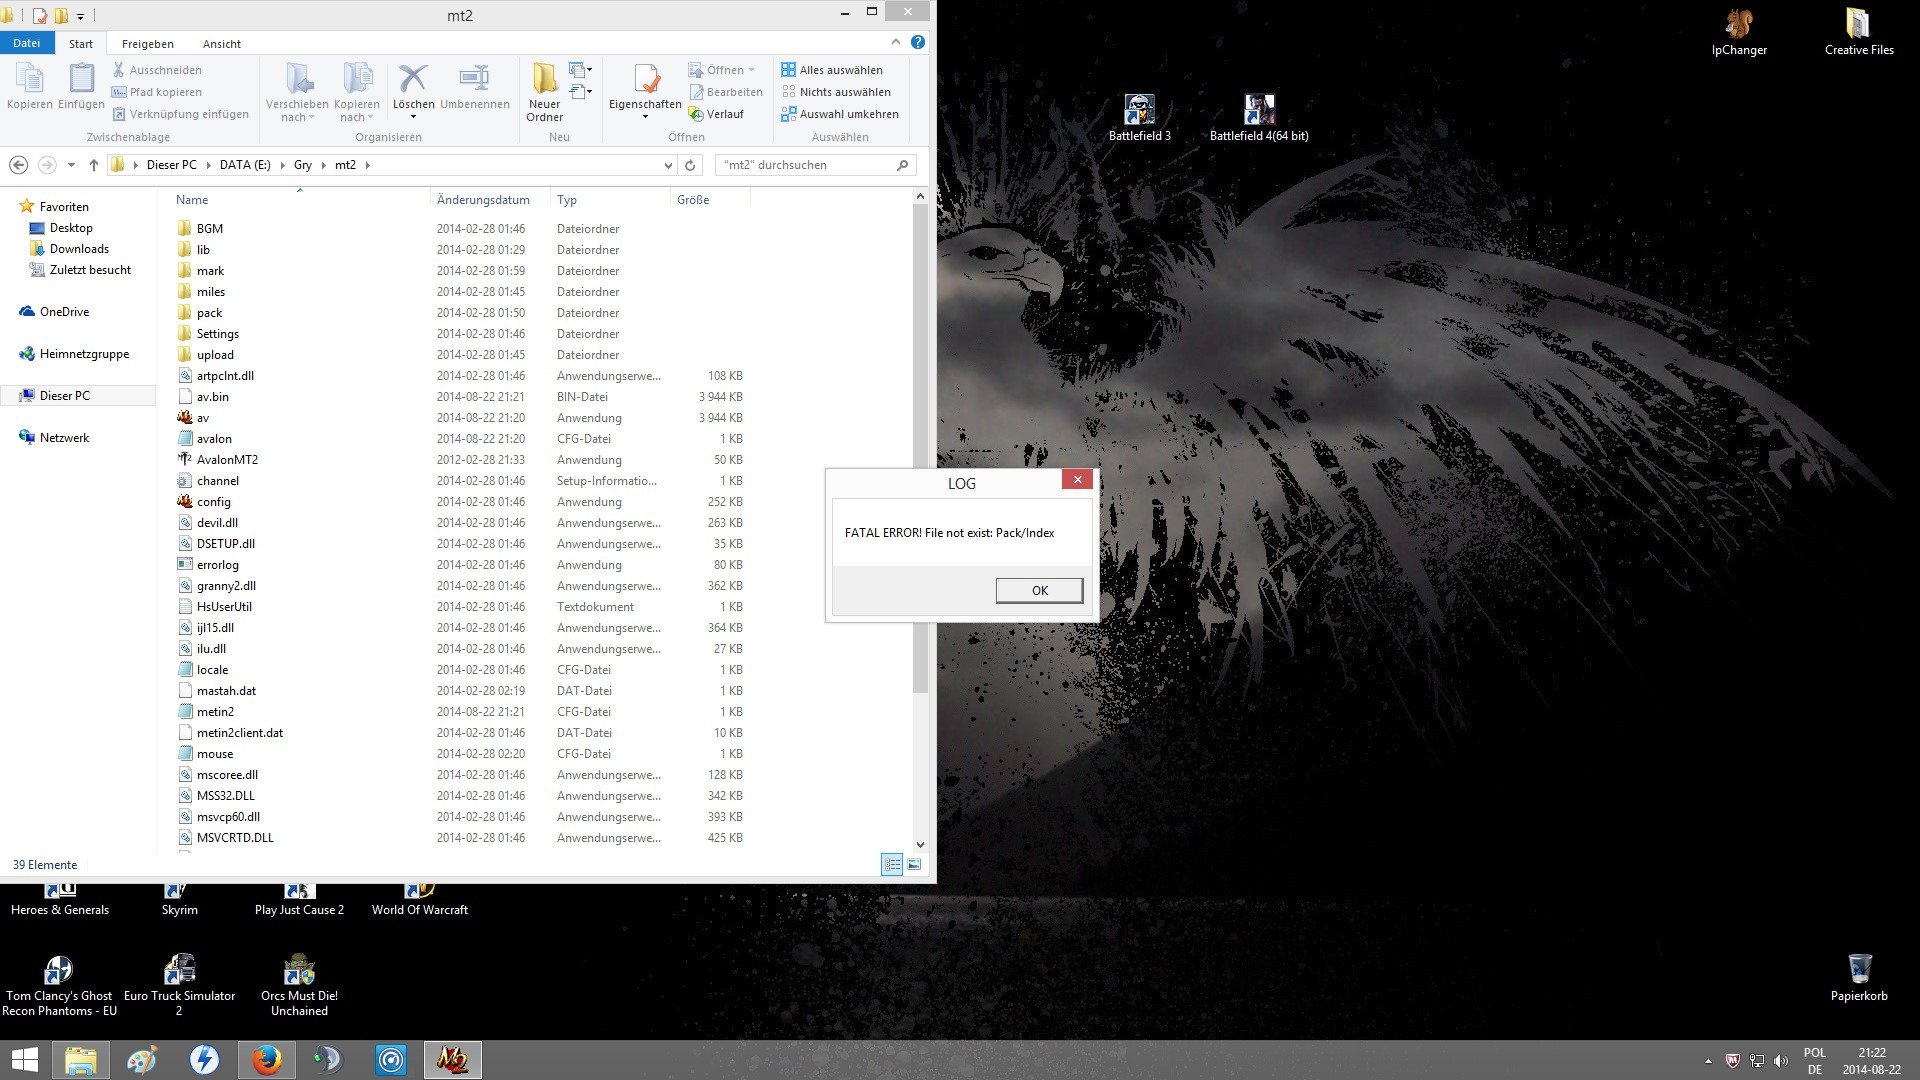Open the Battlefield 3 desktop shortcut

tap(1139, 117)
